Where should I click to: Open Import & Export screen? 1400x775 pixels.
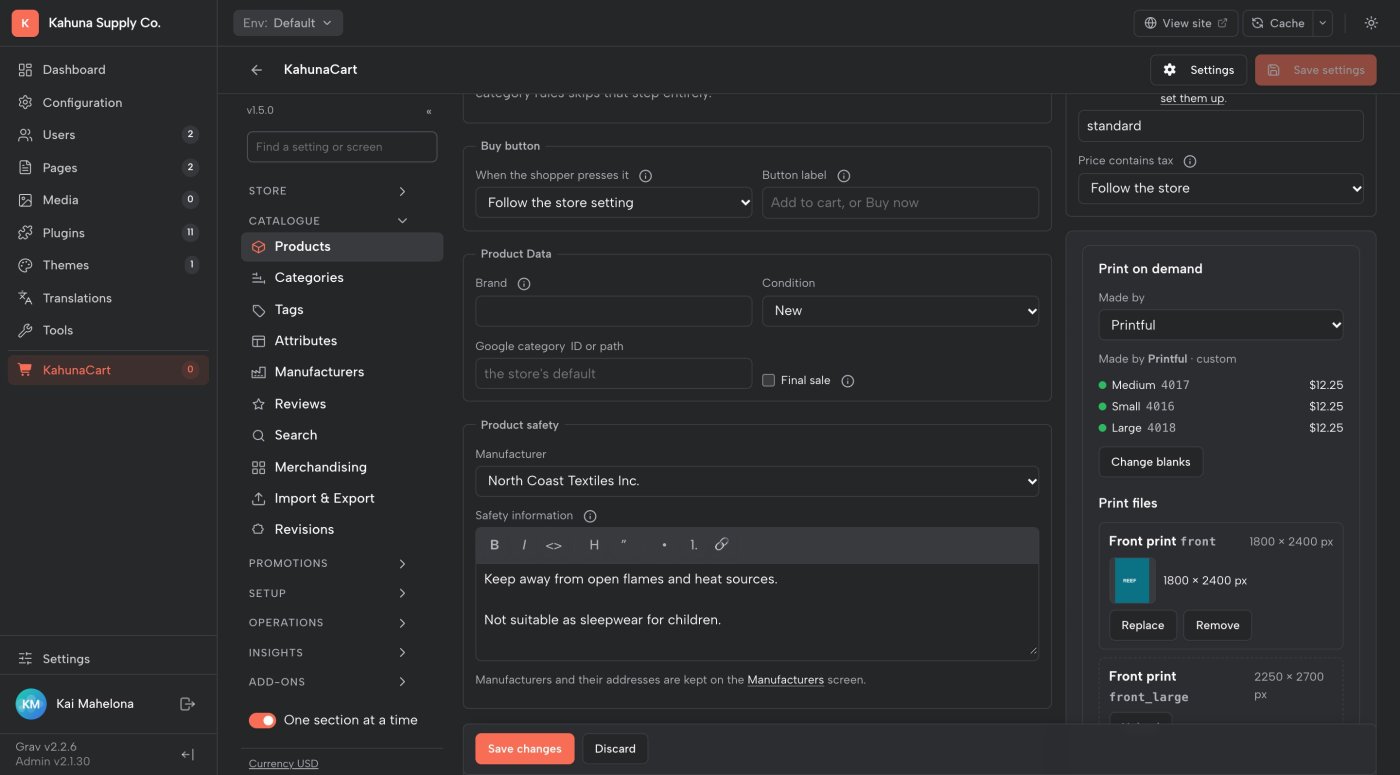[x=342, y=498]
